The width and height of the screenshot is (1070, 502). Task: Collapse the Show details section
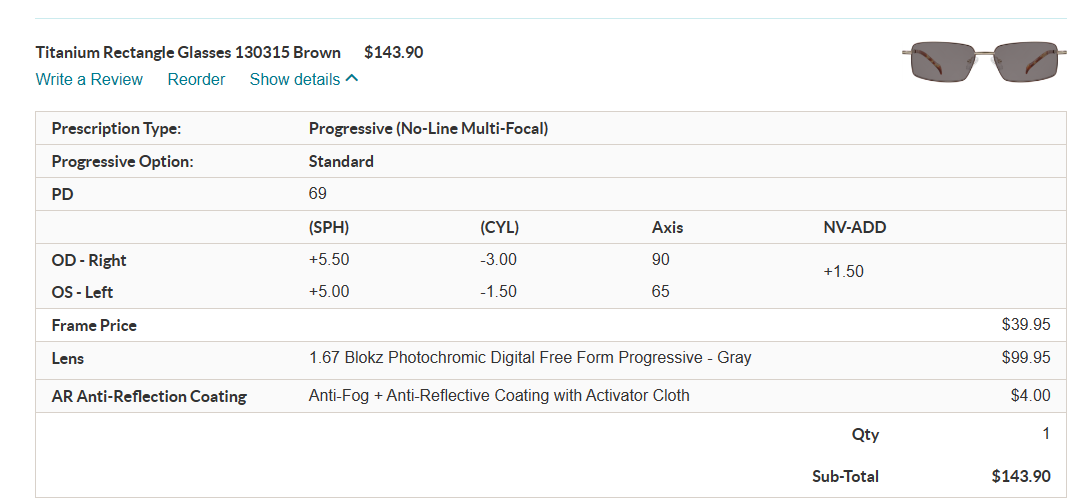pyautogui.click(x=303, y=79)
